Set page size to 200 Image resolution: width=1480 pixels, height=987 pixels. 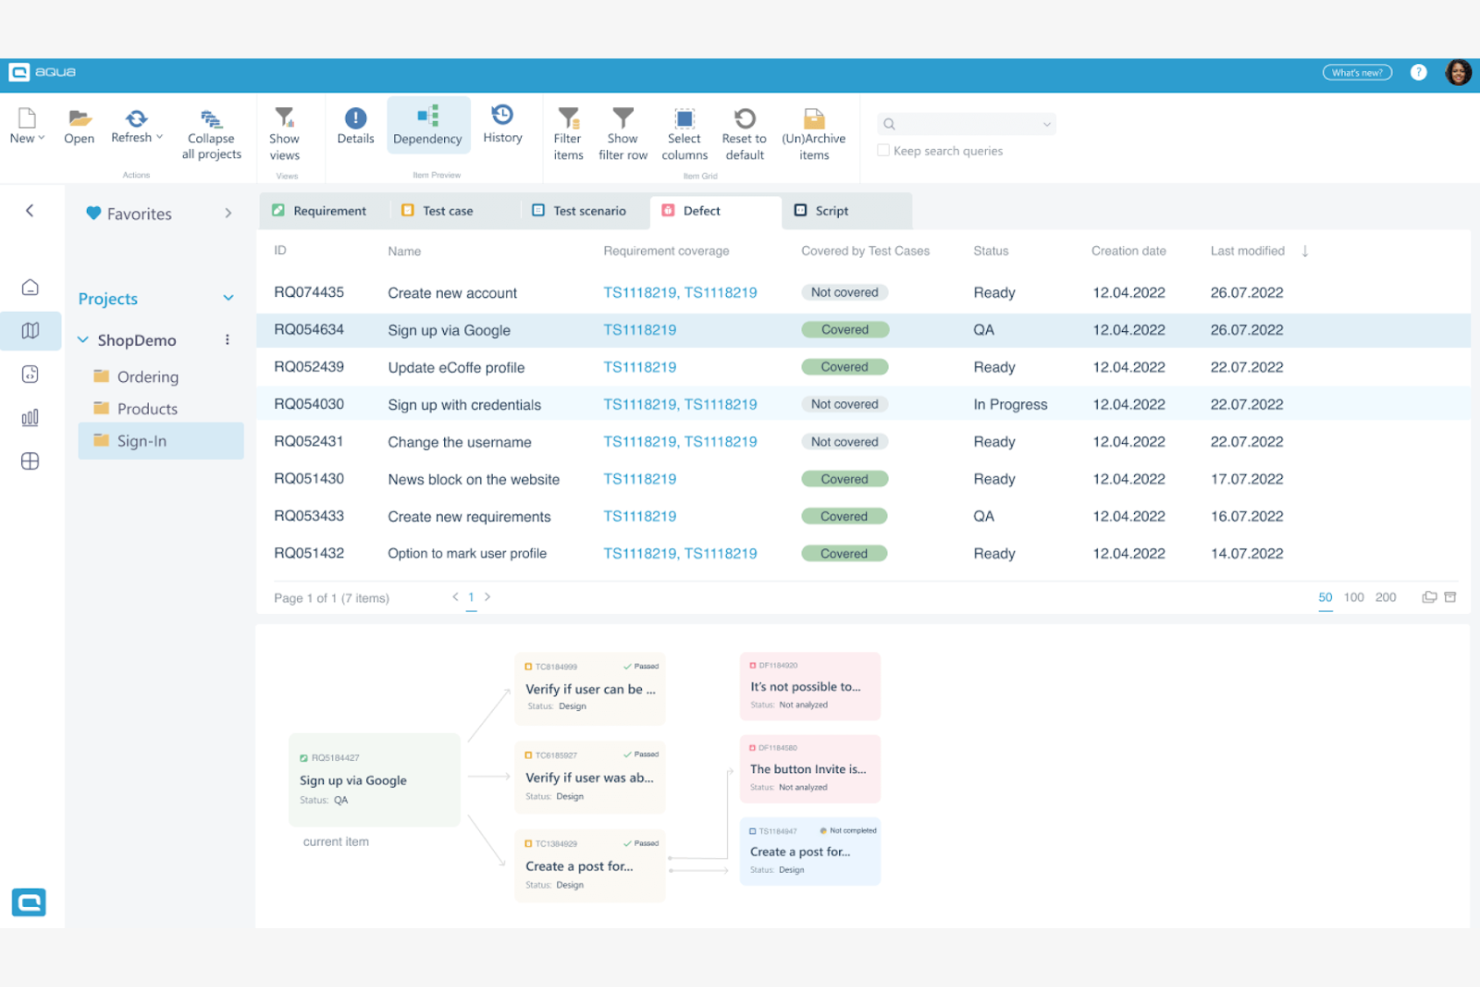pos(1386,597)
